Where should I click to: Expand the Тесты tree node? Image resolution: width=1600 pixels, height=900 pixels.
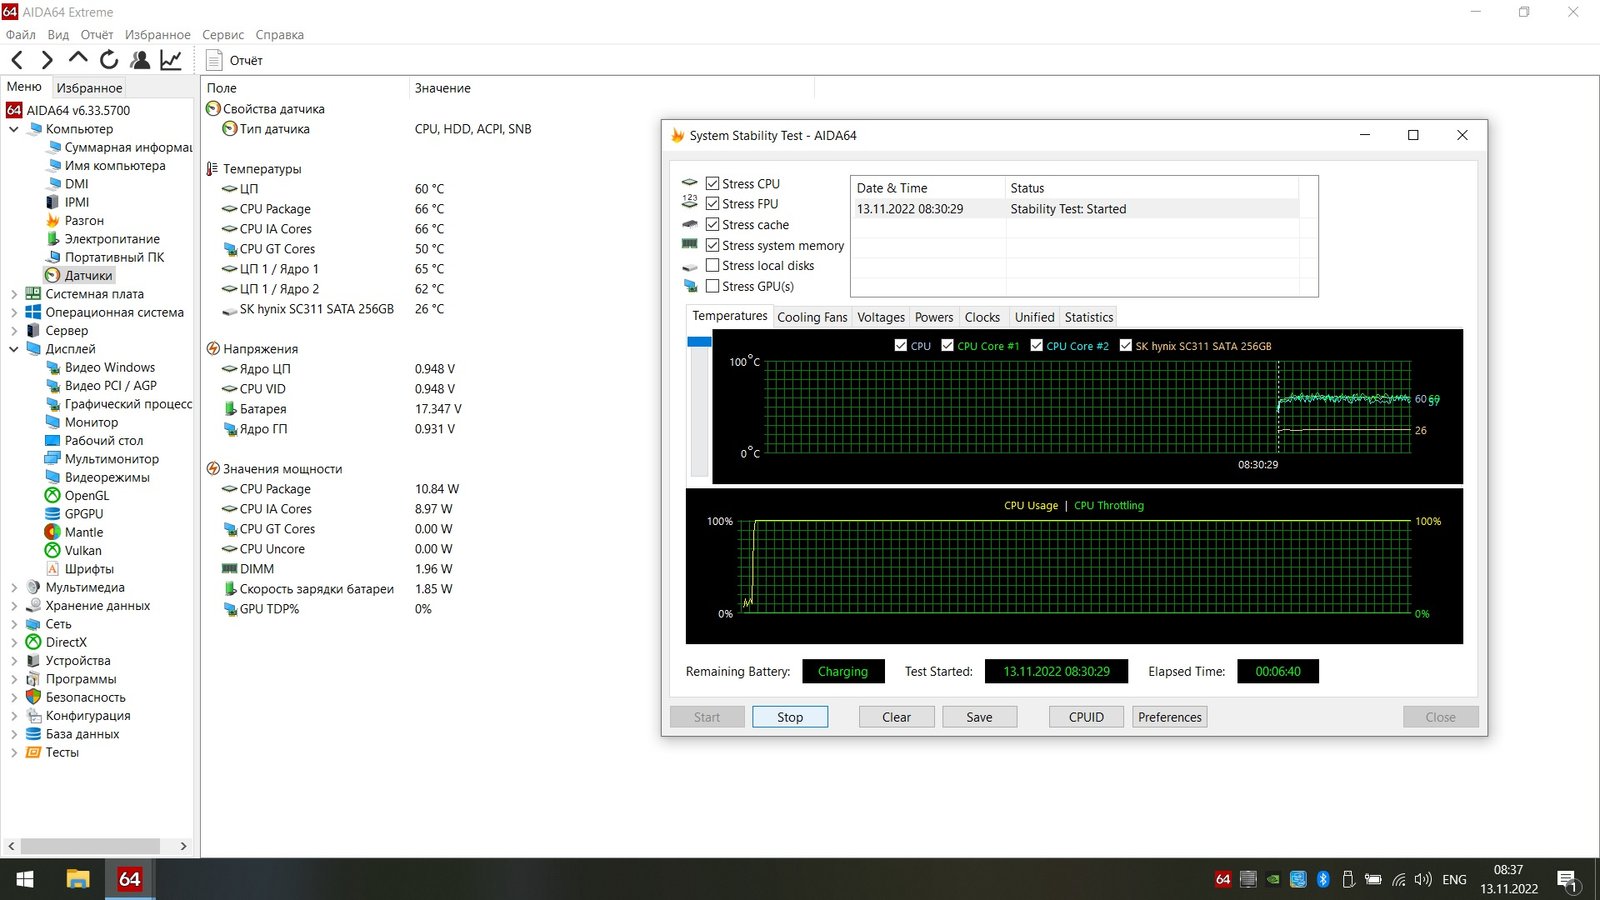pos(14,752)
